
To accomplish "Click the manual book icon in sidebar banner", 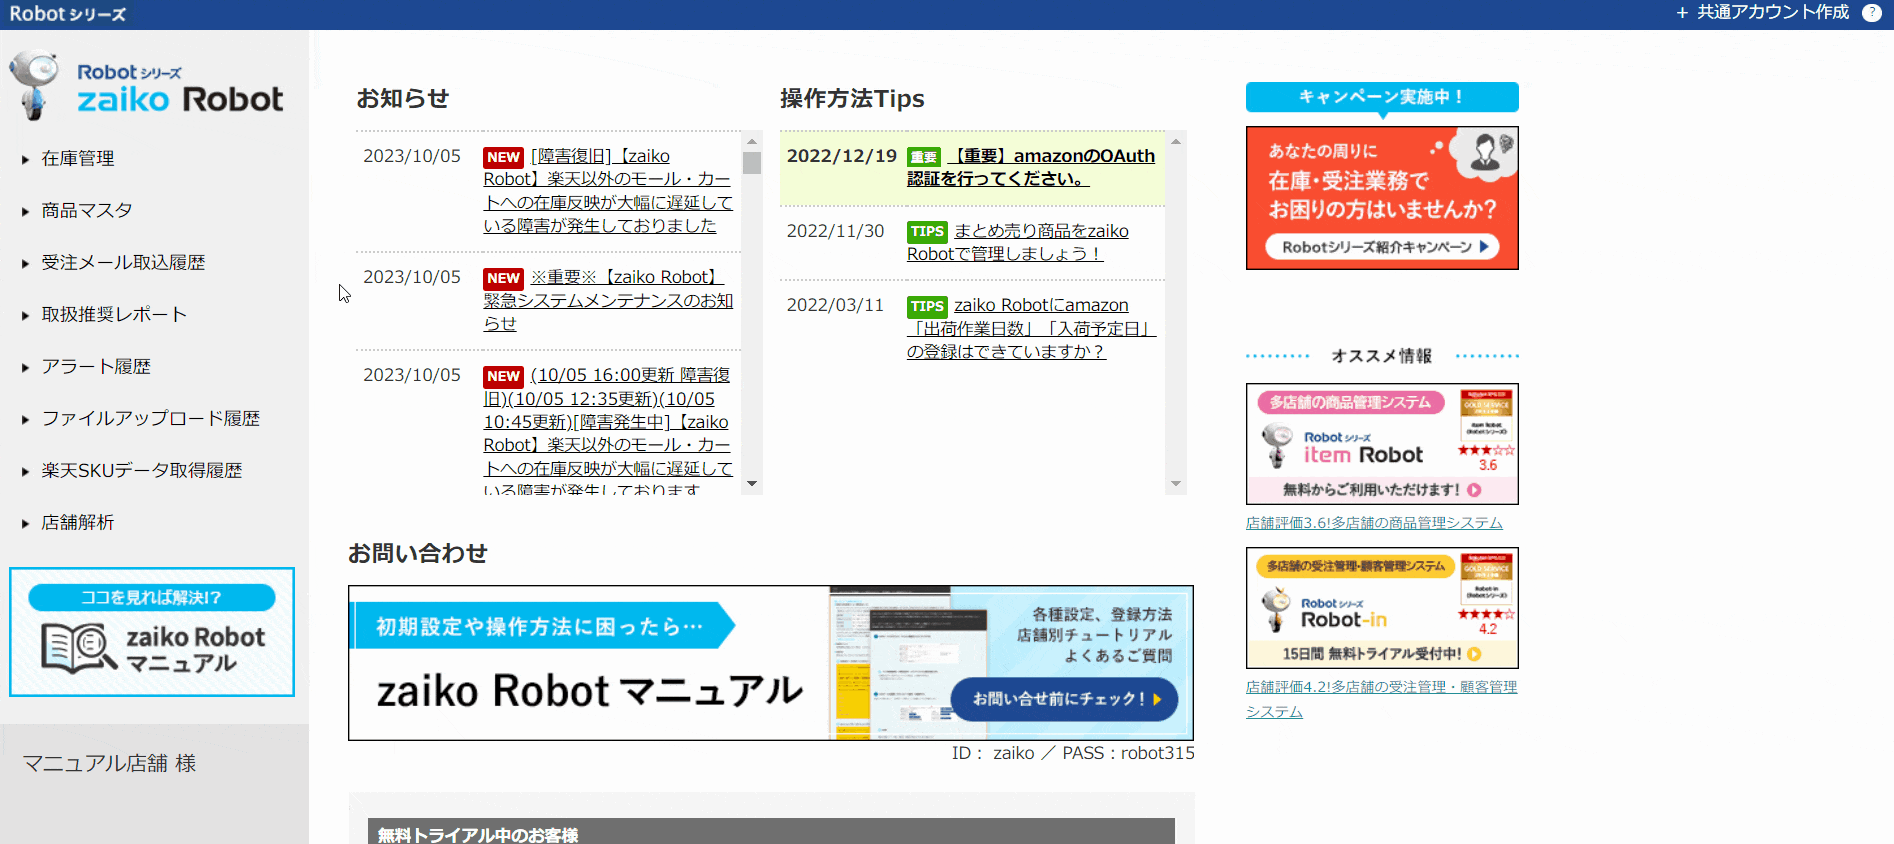I will [x=78, y=648].
